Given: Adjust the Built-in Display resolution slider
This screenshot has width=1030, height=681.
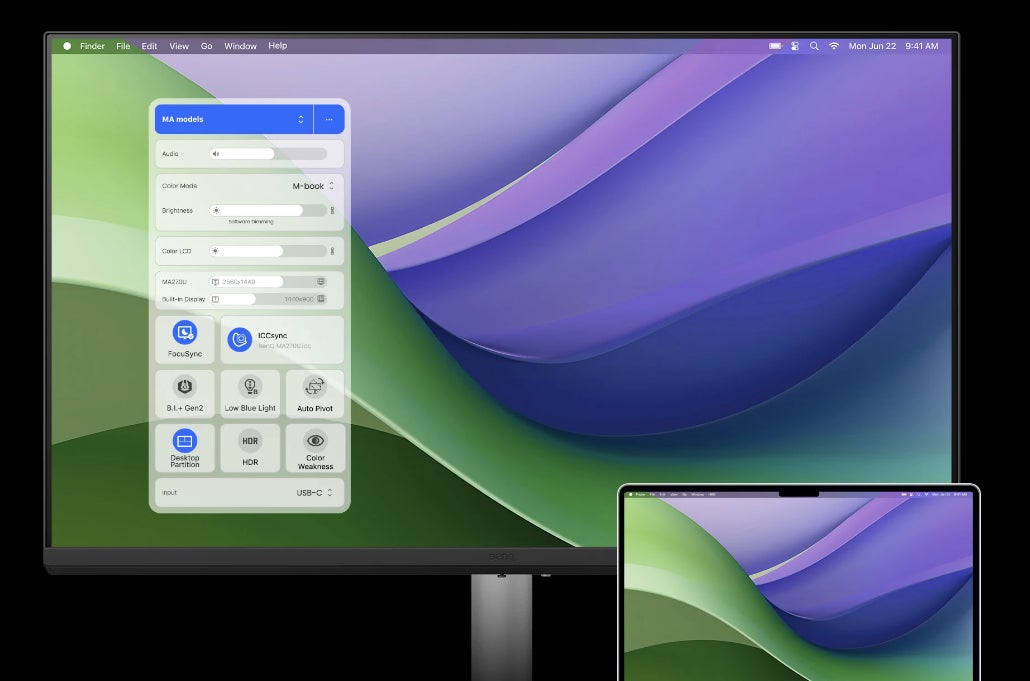Looking at the screenshot, I should pos(268,299).
